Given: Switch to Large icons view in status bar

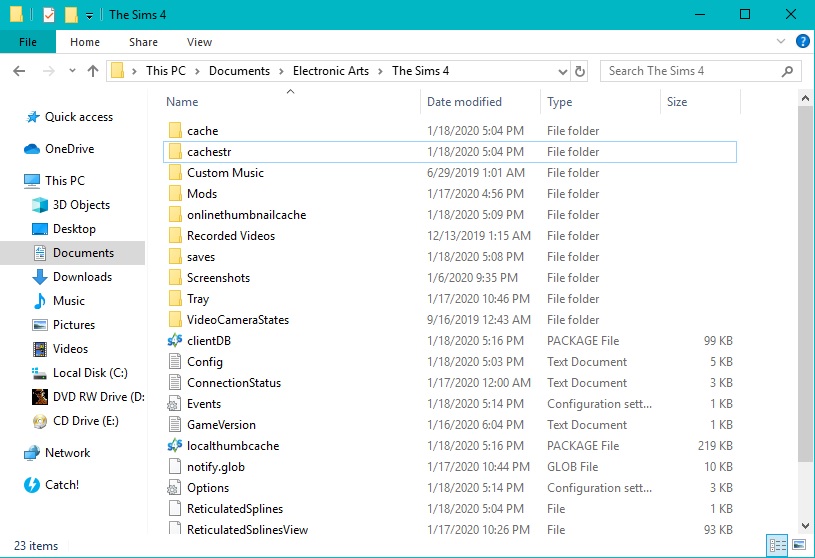Looking at the screenshot, I should point(798,546).
